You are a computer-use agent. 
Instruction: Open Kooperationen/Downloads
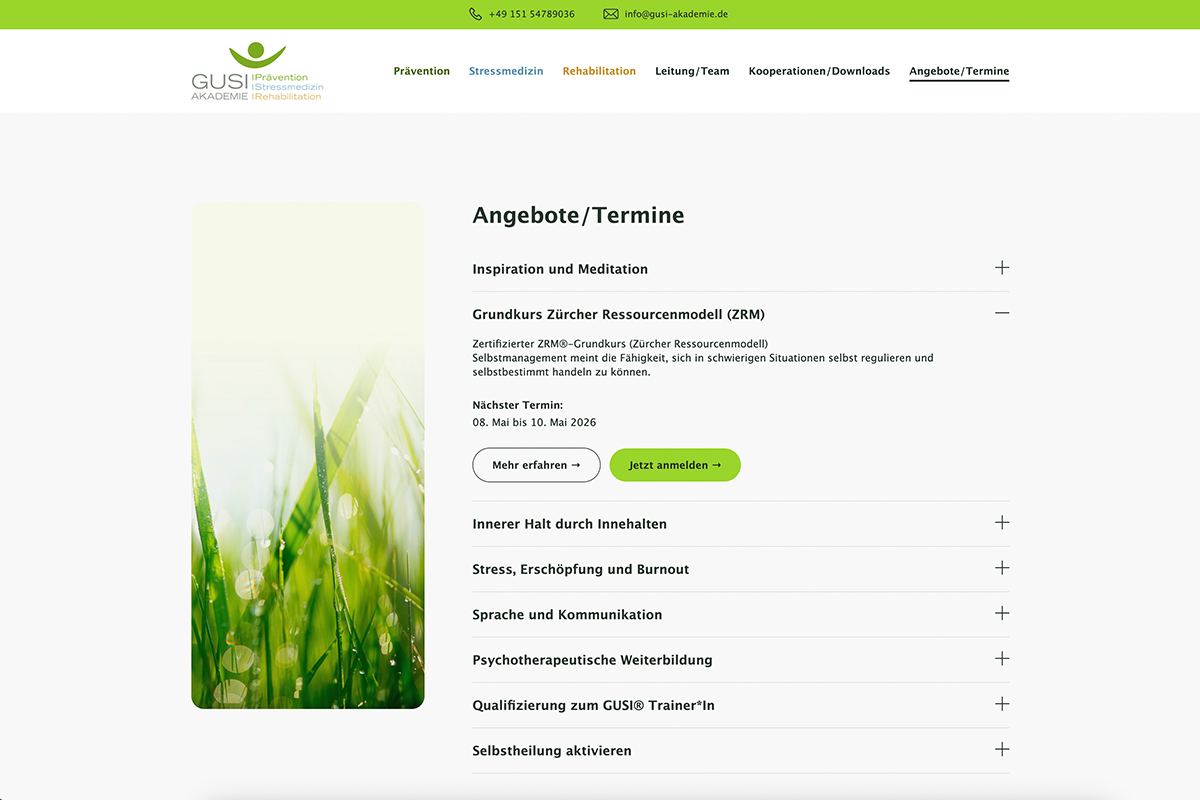coord(819,71)
